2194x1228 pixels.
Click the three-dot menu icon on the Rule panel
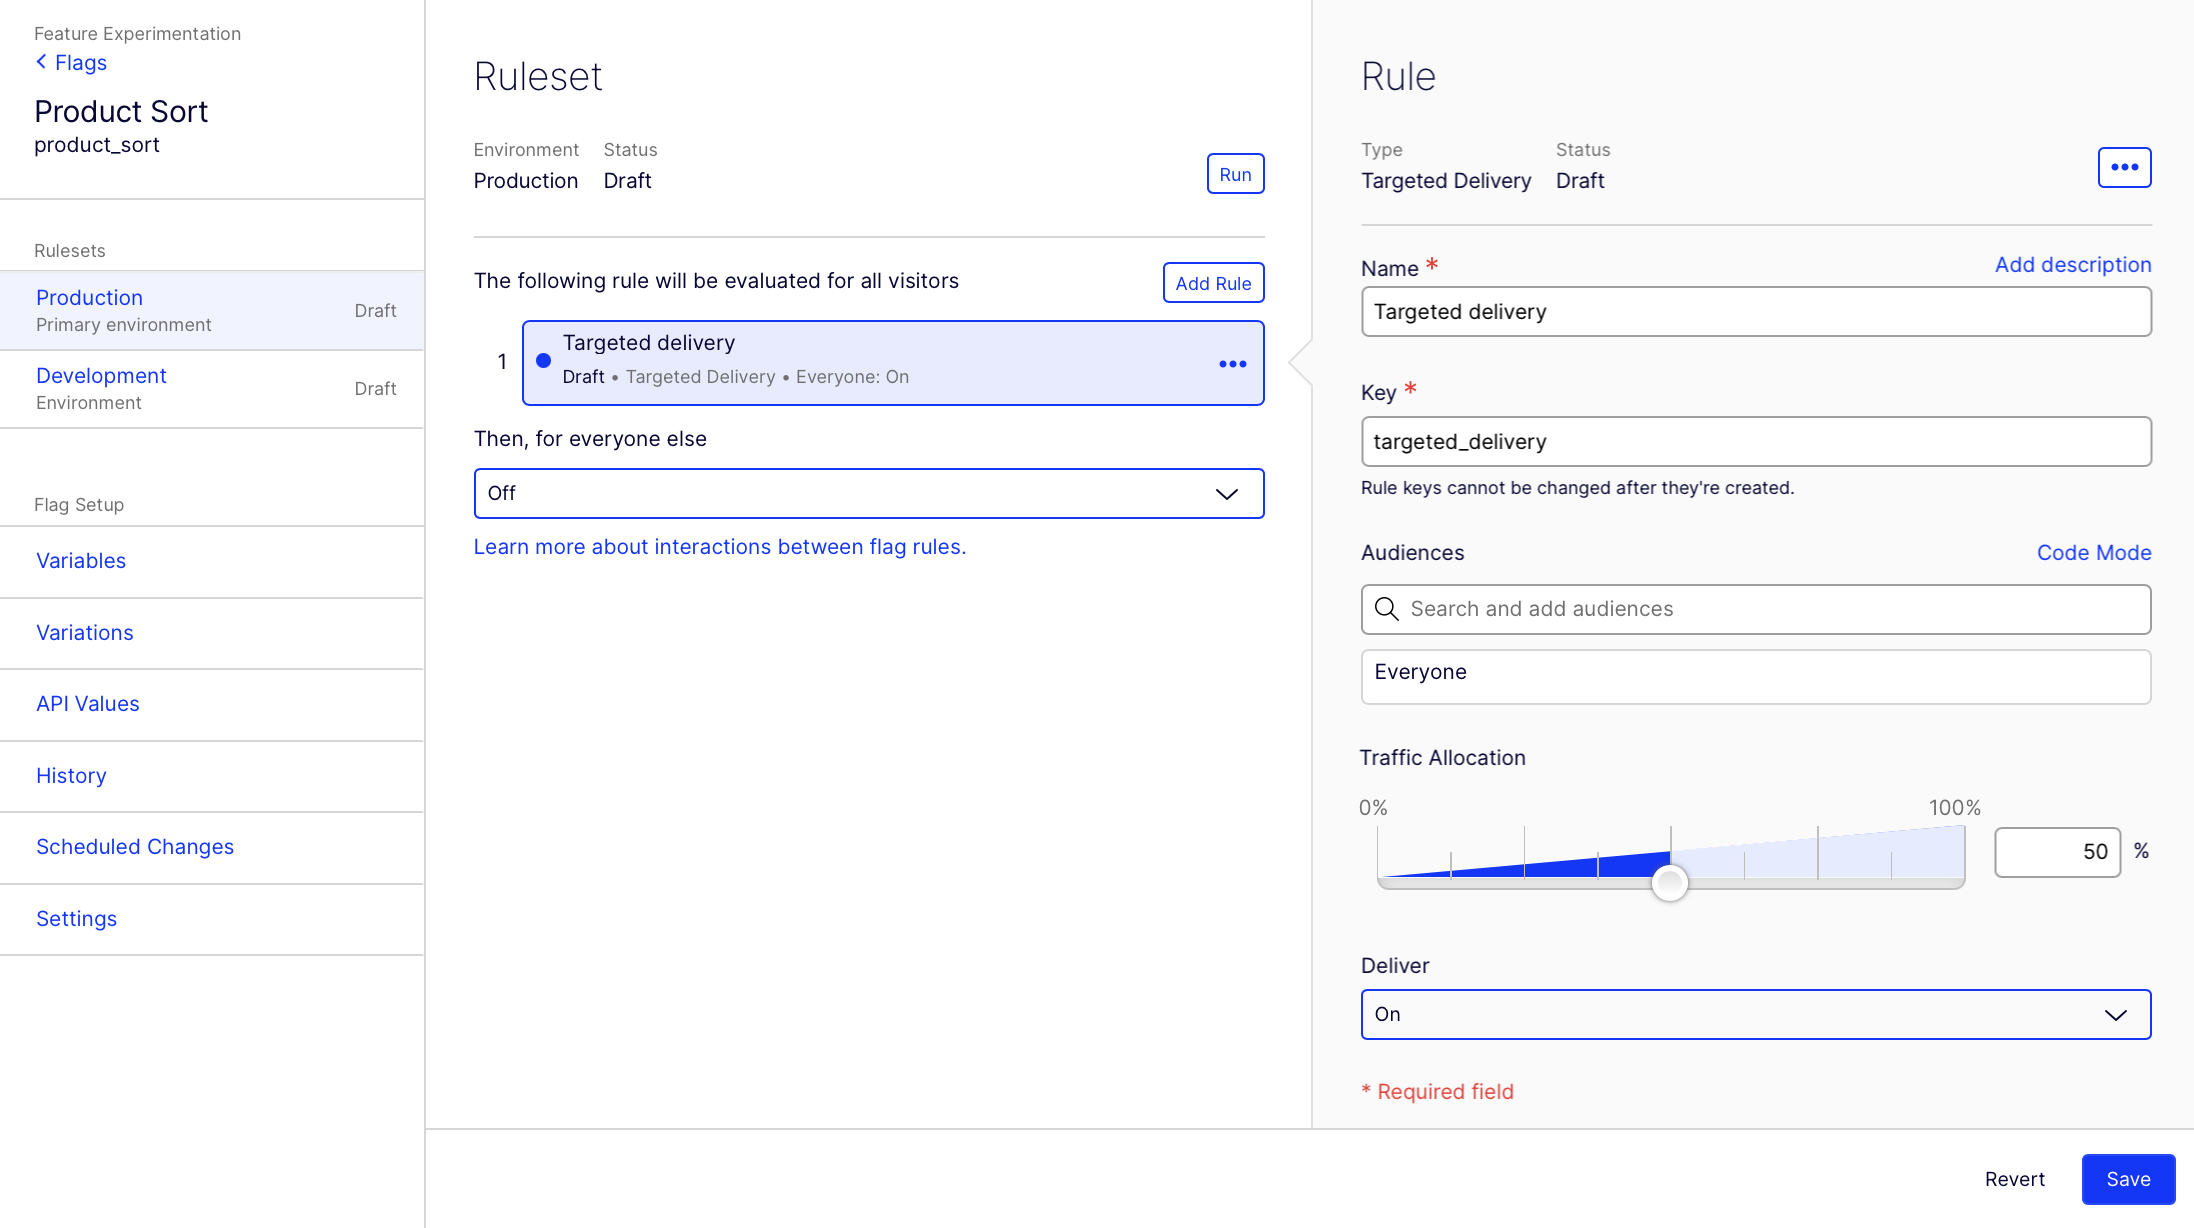[x=2125, y=167]
